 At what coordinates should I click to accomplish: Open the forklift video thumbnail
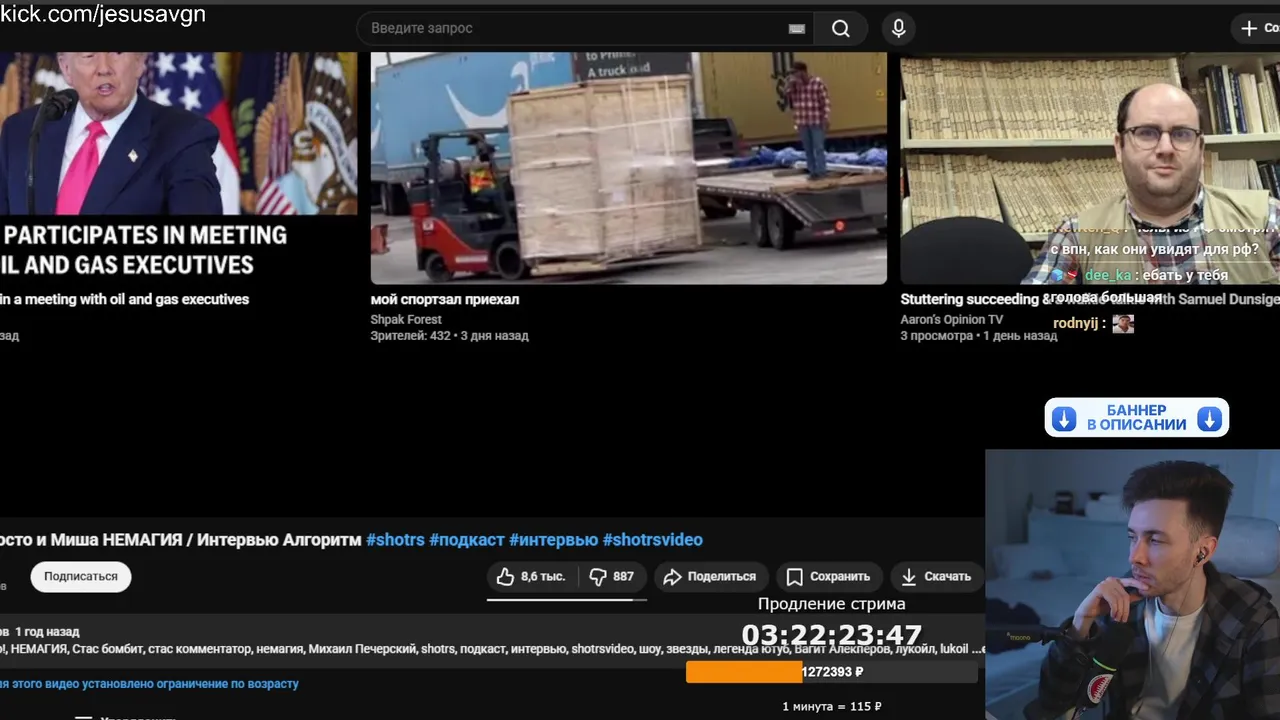(629, 168)
